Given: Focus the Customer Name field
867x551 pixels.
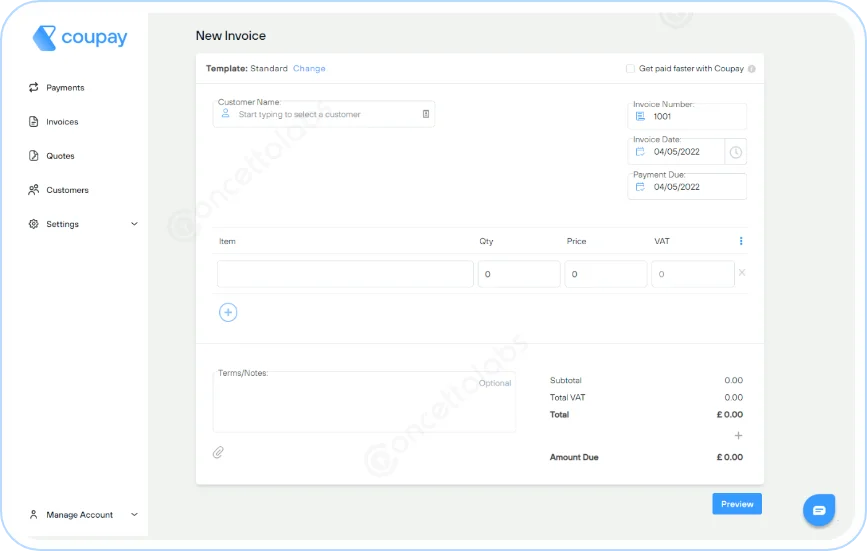Looking at the screenshot, I should point(323,114).
